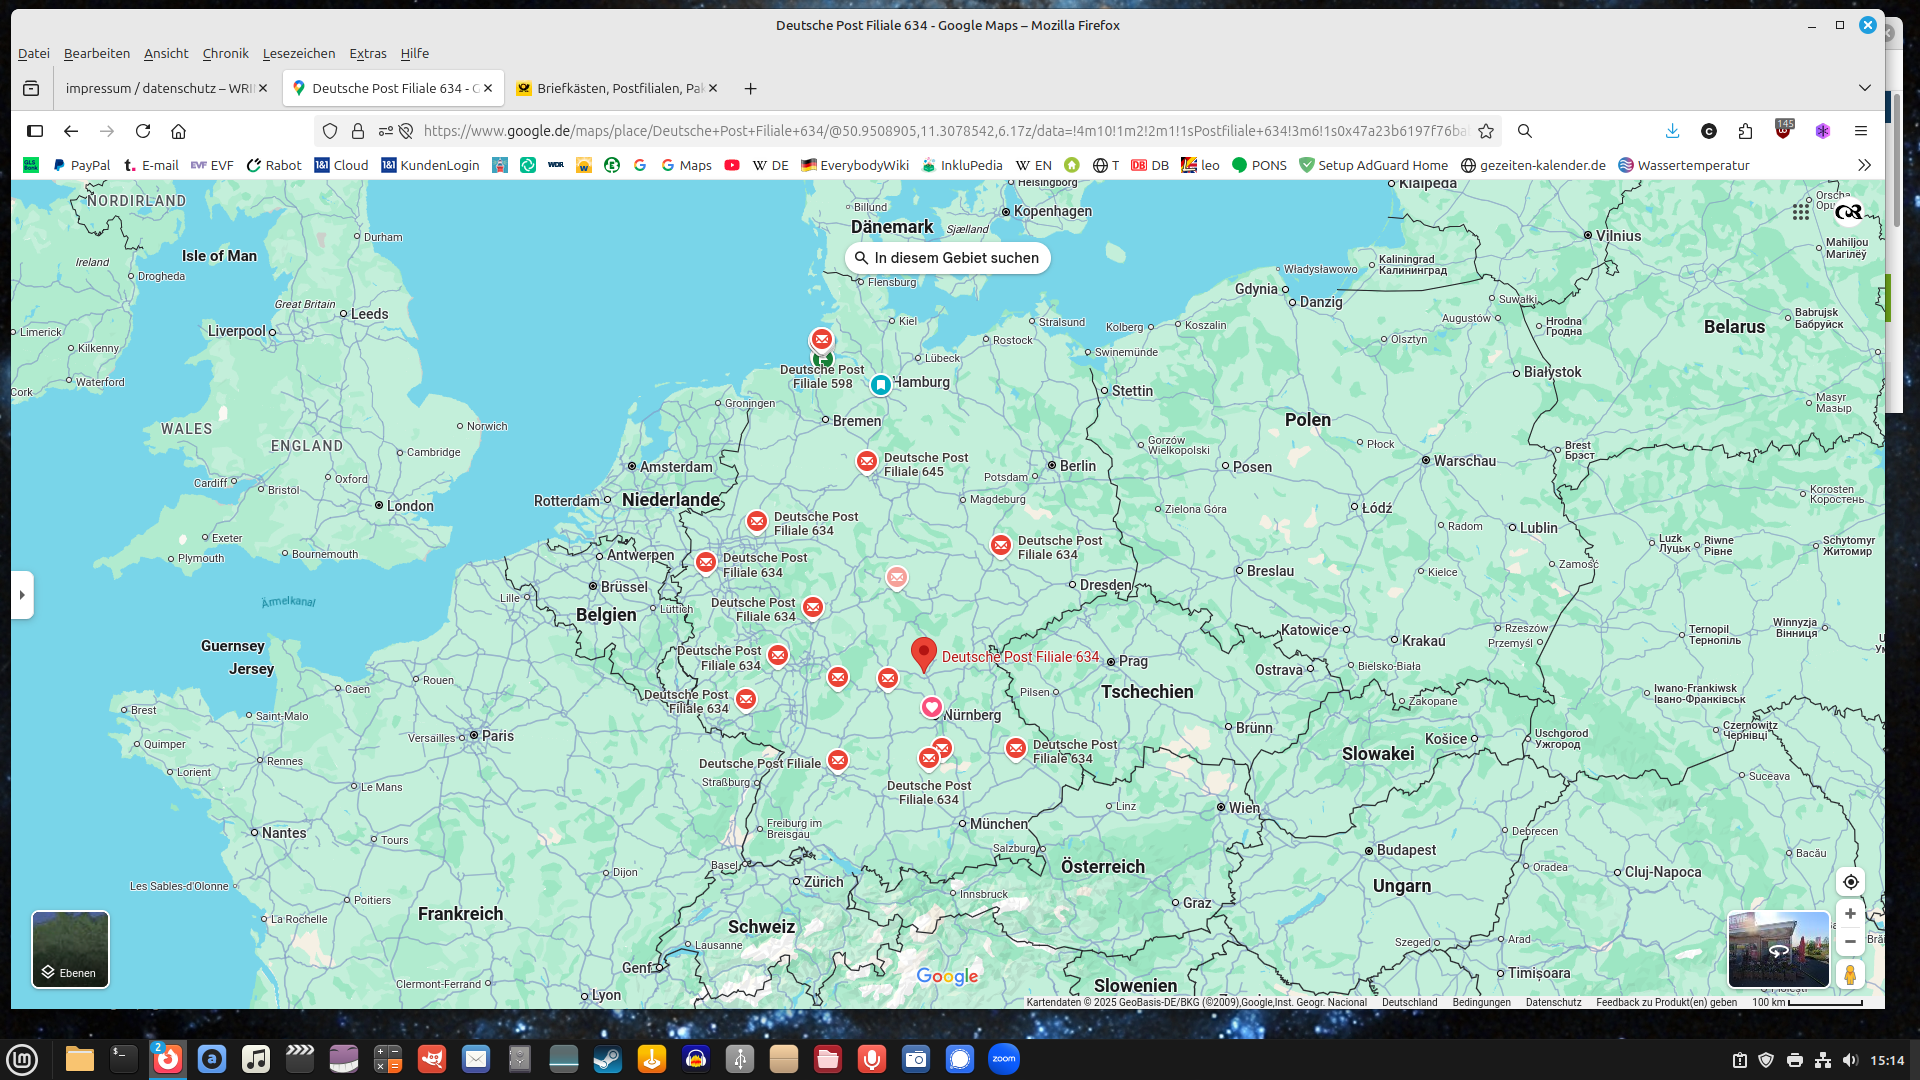Open uBlock Origin extension showing 145
Viewport: 1920px width, 1080px height.
click(x=1783, y=131)
